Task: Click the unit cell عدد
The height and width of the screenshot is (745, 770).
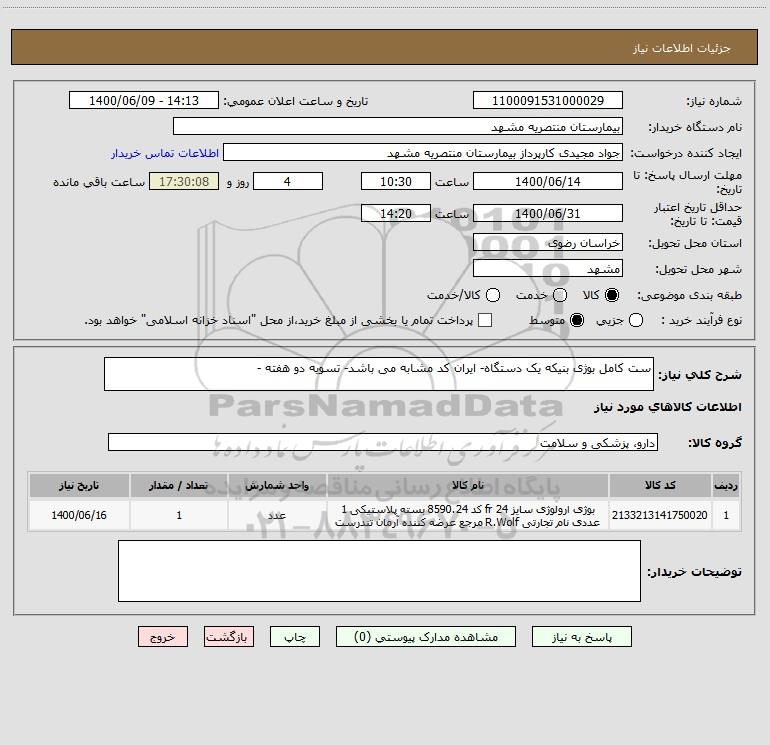Action: 277,515
